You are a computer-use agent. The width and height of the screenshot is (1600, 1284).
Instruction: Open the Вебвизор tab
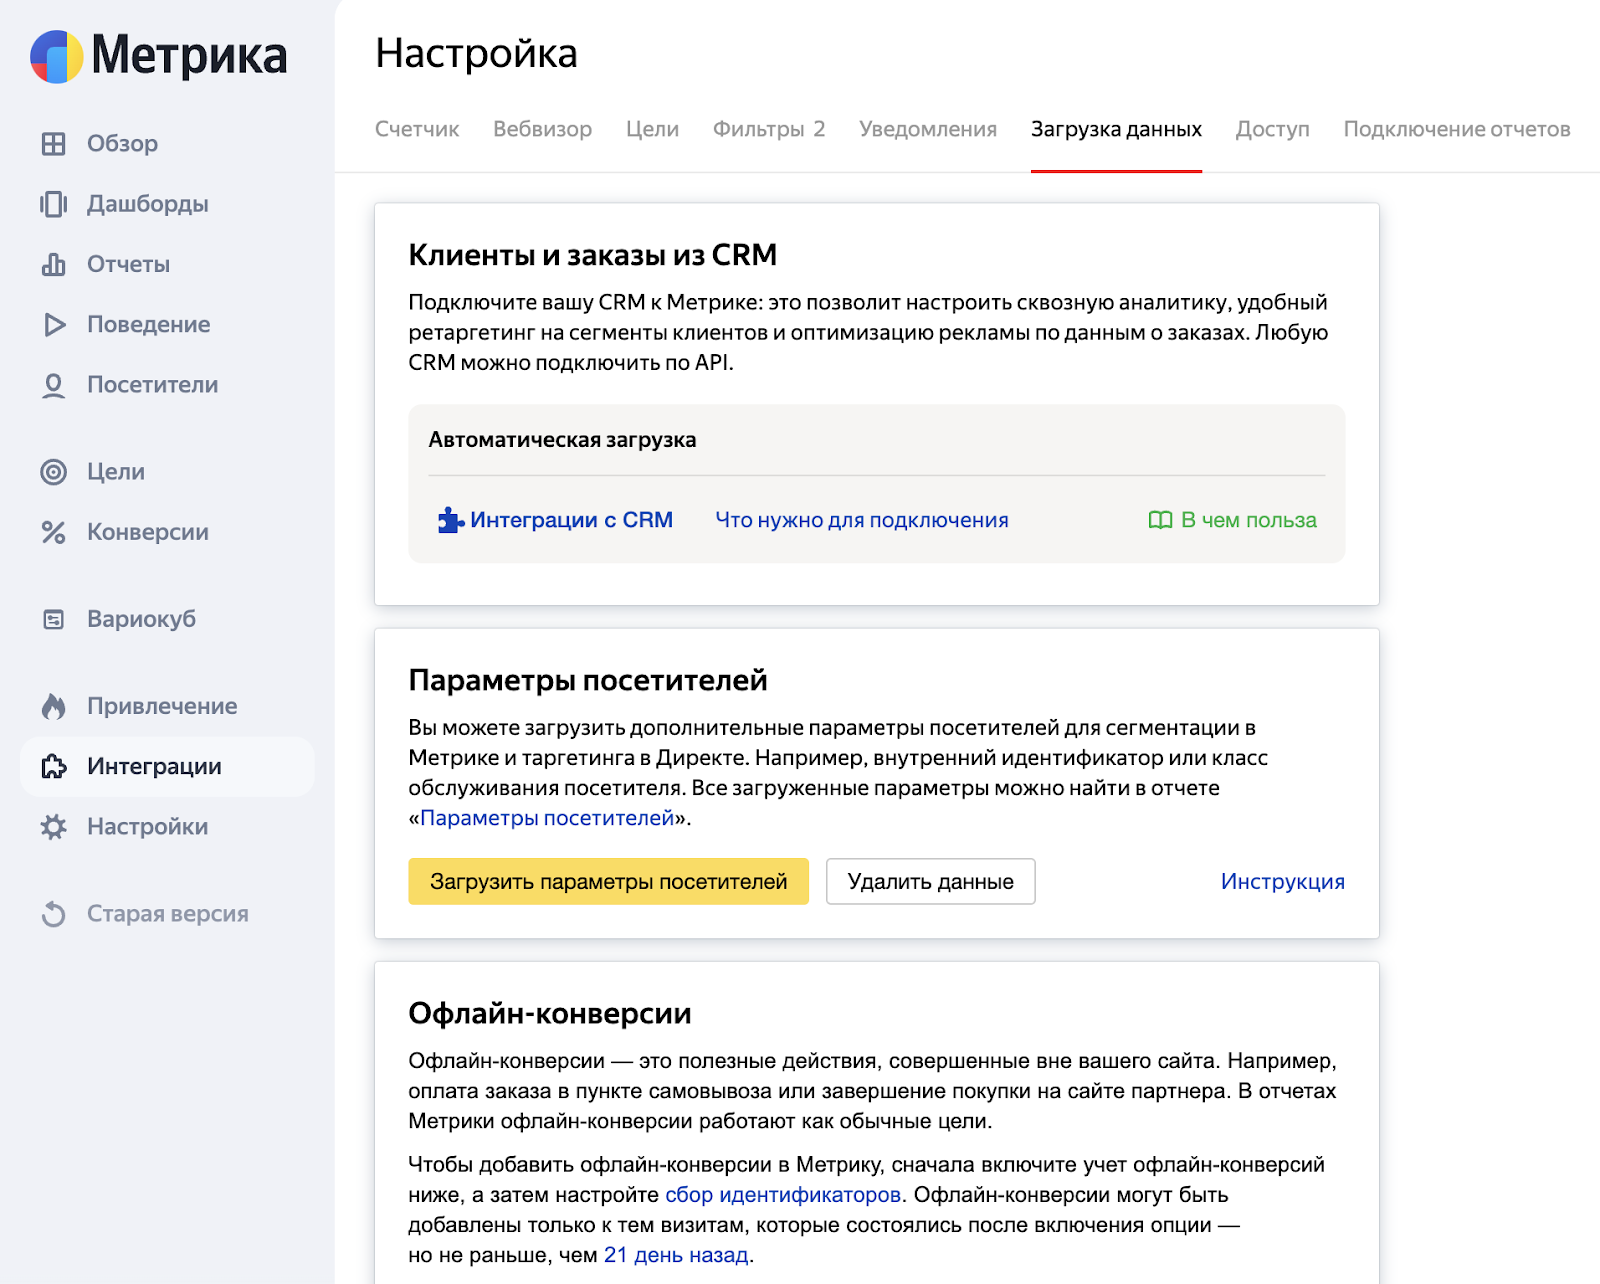coord(542,129)
